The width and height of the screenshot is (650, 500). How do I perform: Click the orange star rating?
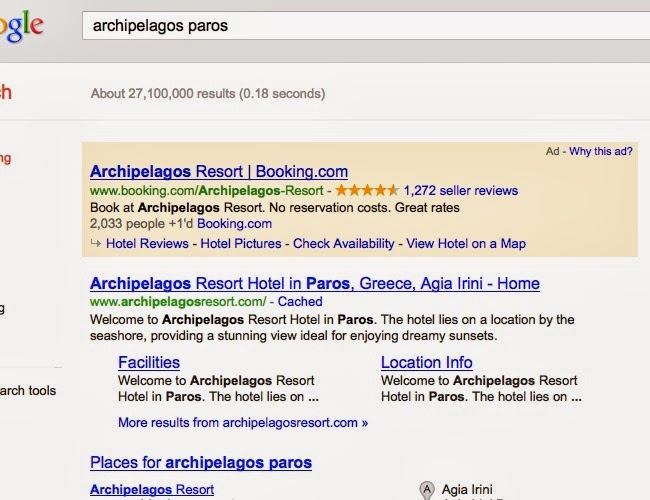tap(367, 190)
